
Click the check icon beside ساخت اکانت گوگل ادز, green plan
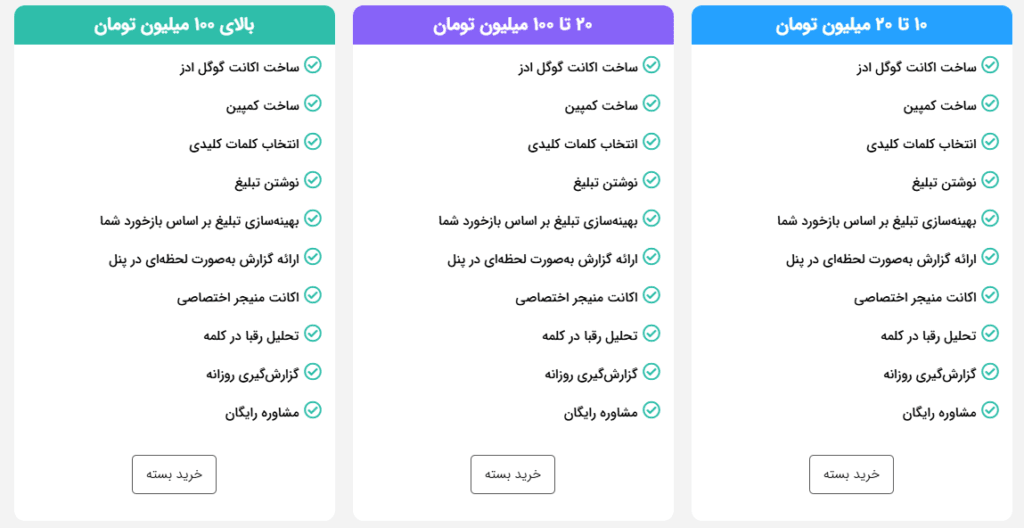tap(313, 65)
